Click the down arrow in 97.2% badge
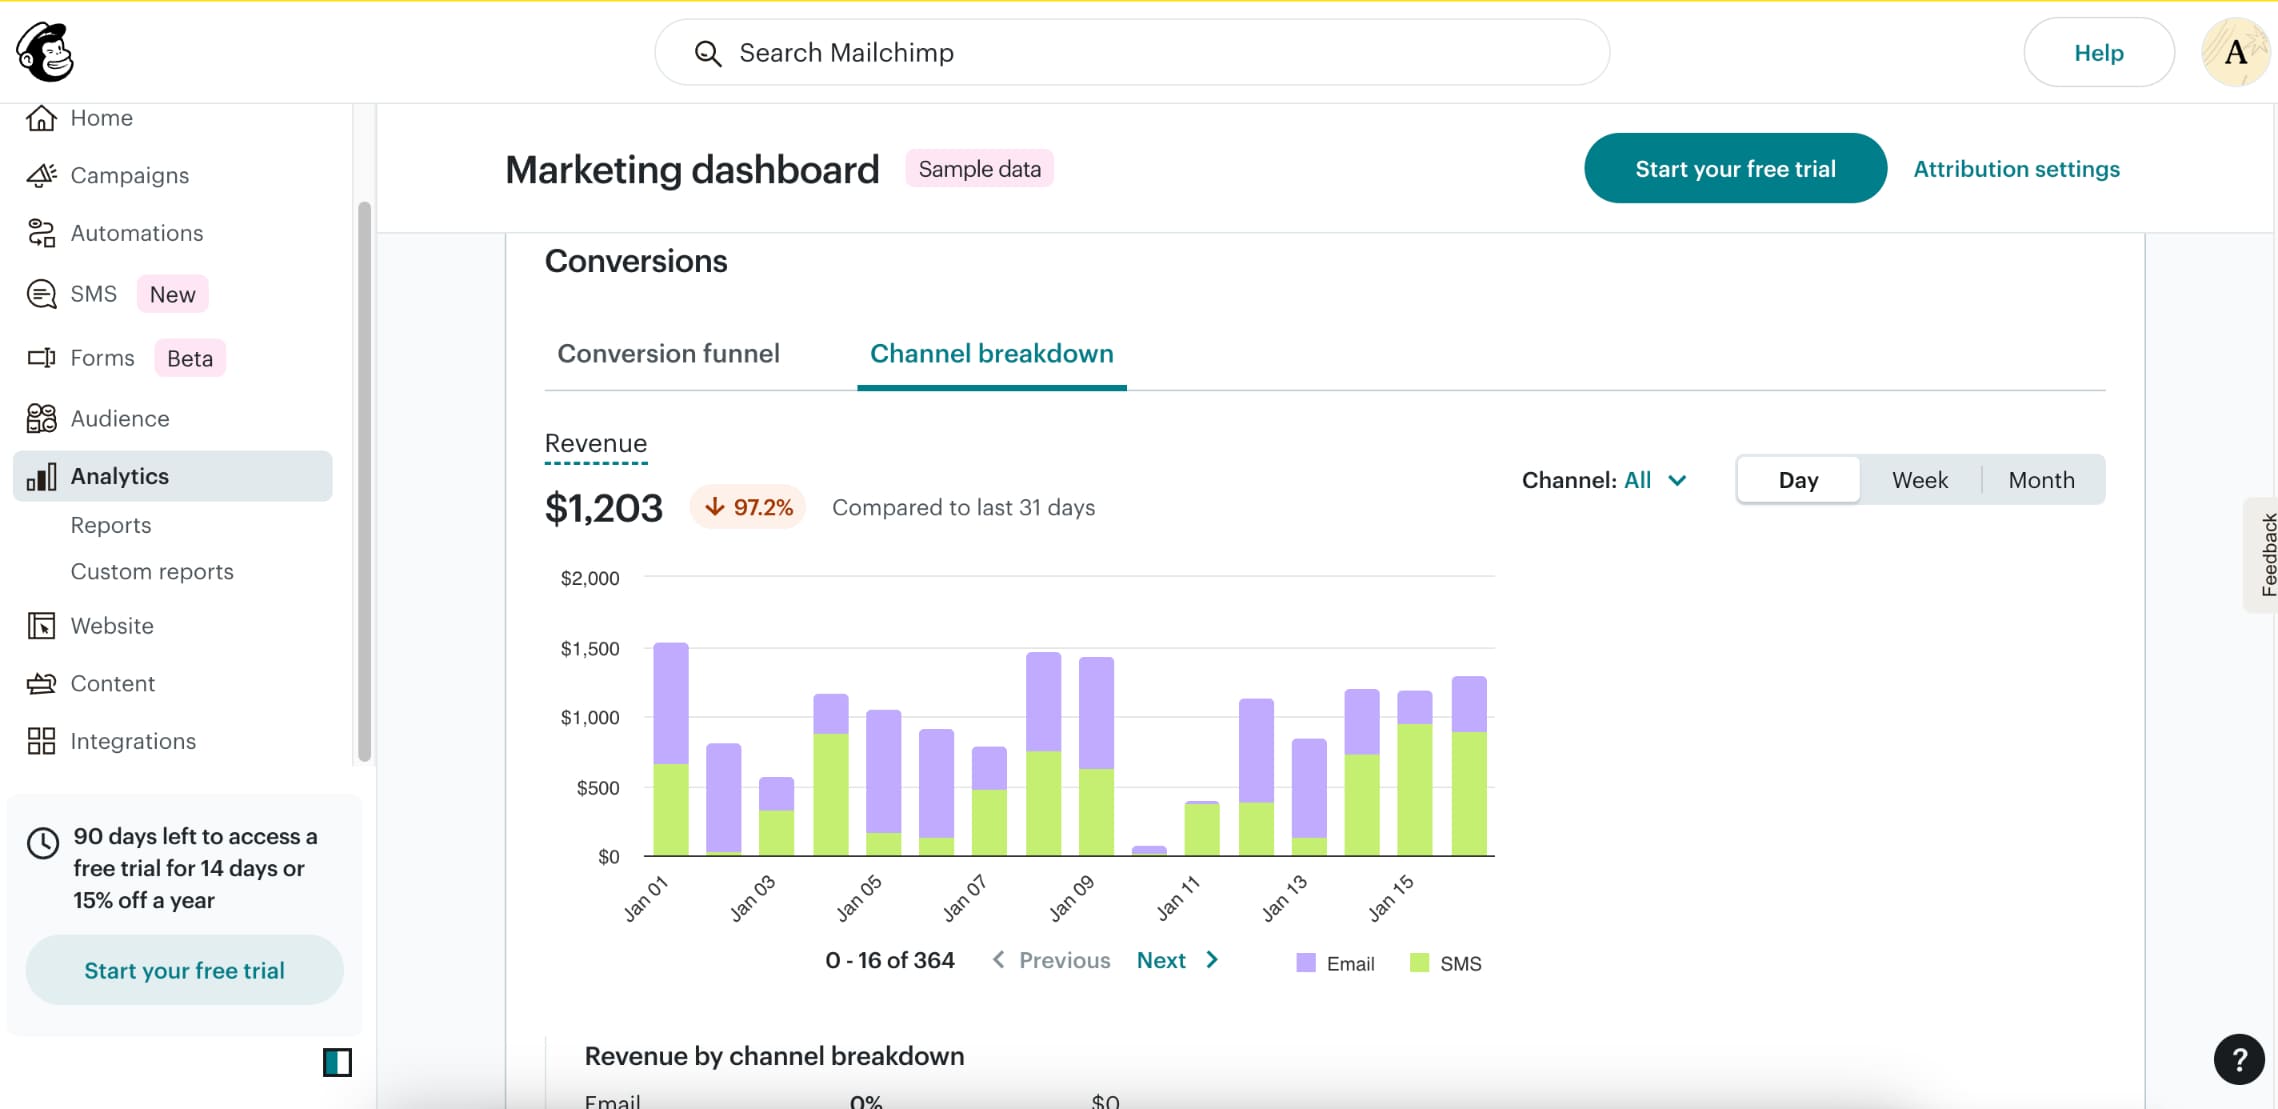This screenshot has width=2278, height=1109. click(x=715, y=507)
